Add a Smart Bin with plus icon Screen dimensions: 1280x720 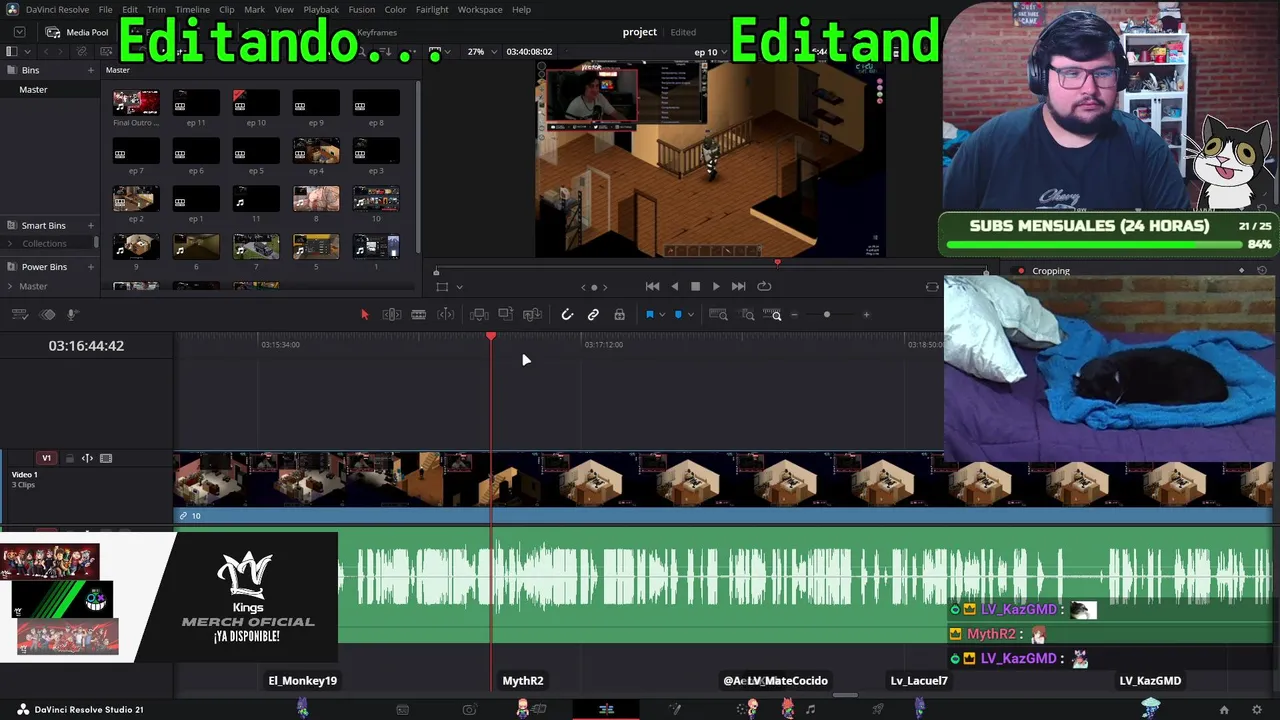click(90, 226)
